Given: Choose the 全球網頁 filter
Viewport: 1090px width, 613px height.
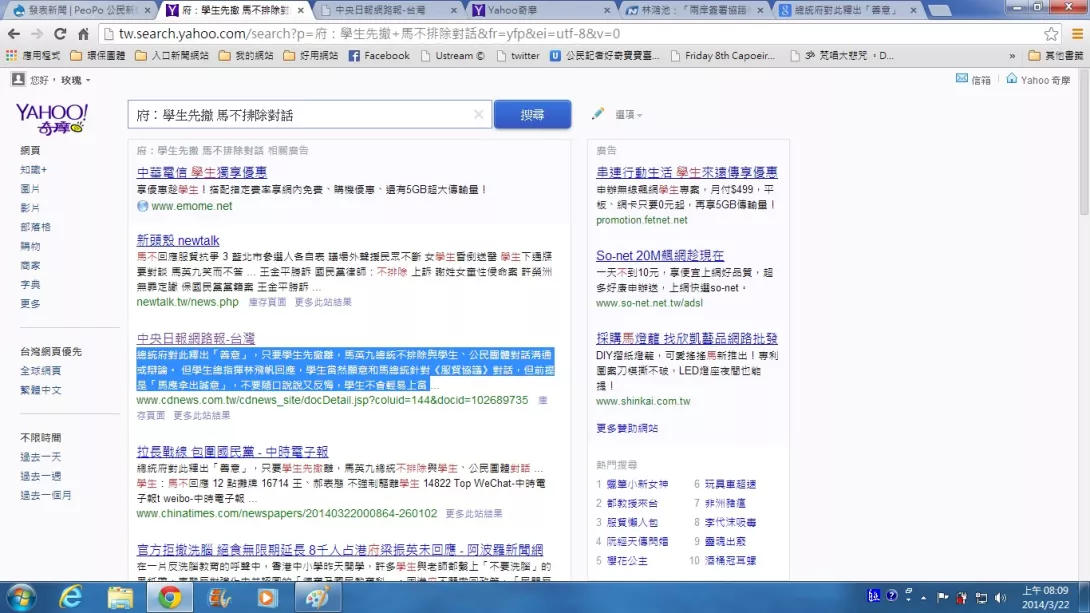Looking at the screenshot, I should [x=40, y=370].
